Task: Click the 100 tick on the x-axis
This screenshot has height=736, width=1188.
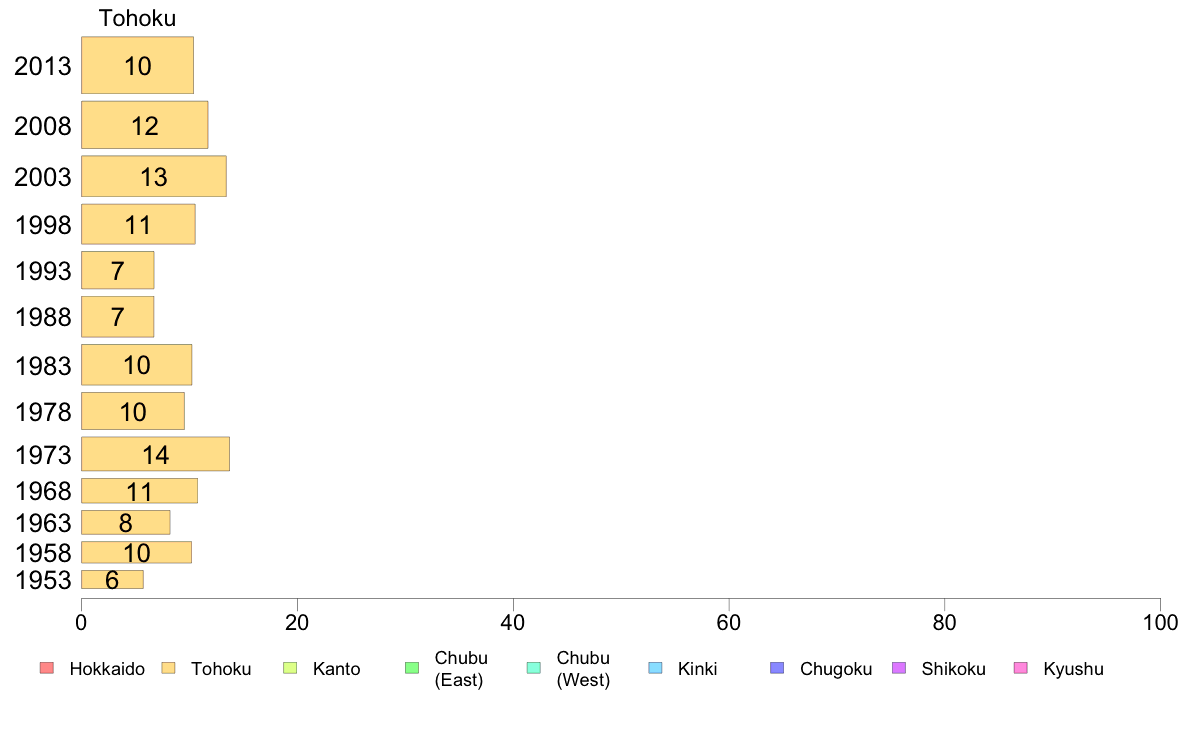Action: (1160, 622)
